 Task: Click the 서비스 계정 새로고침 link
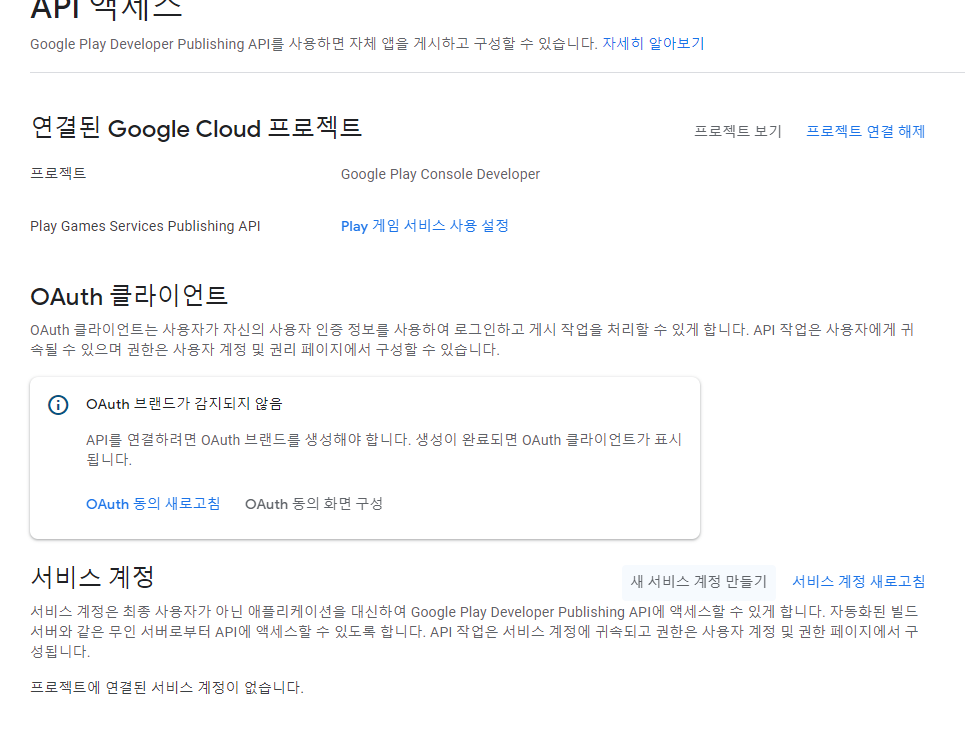click(859, 582)
